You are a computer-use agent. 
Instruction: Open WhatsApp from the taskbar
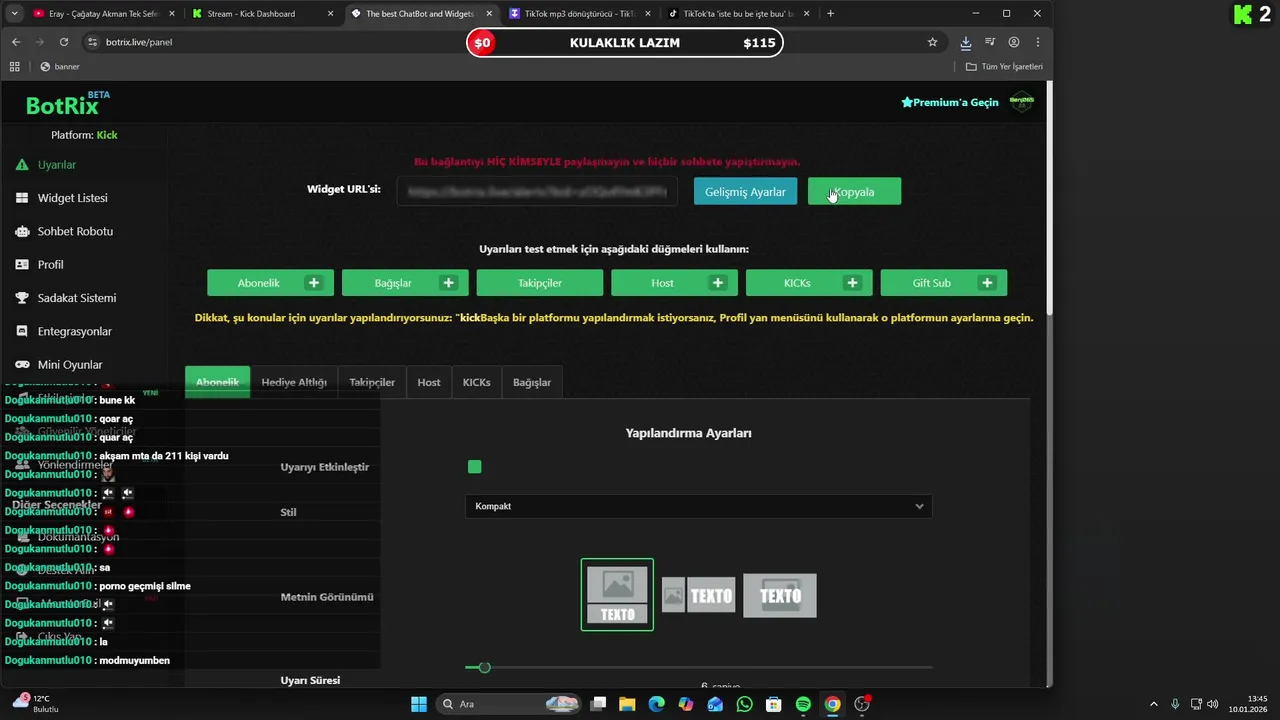[744, 704]
